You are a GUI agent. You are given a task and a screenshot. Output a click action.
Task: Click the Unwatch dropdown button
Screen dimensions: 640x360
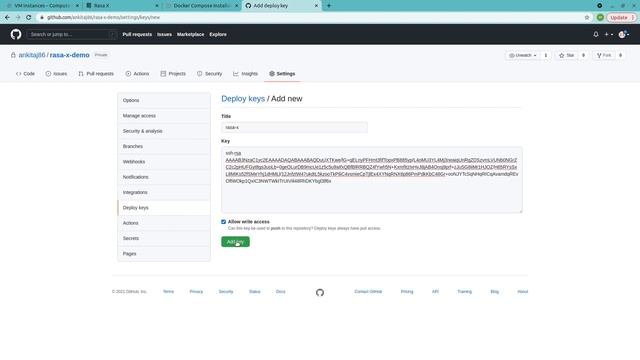coord(522,55)
